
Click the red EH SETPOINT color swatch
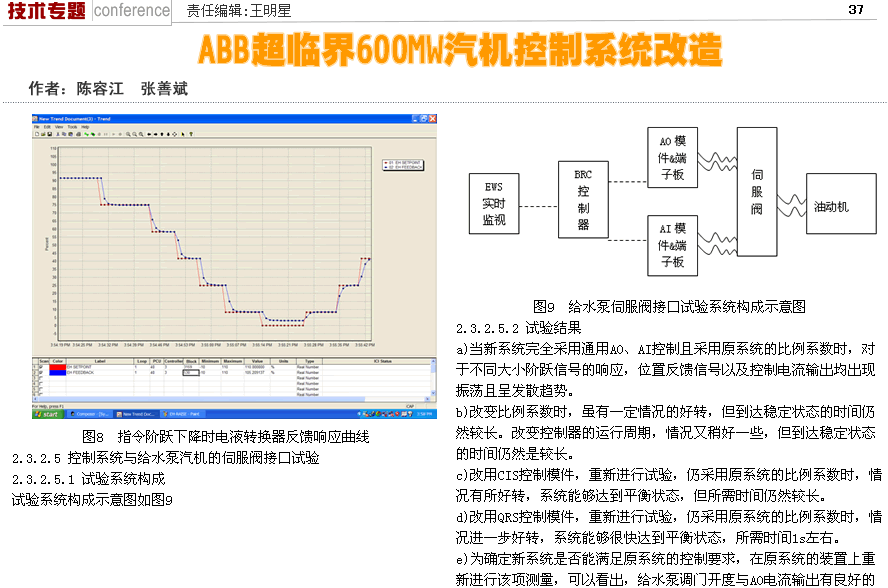[57, 368]
